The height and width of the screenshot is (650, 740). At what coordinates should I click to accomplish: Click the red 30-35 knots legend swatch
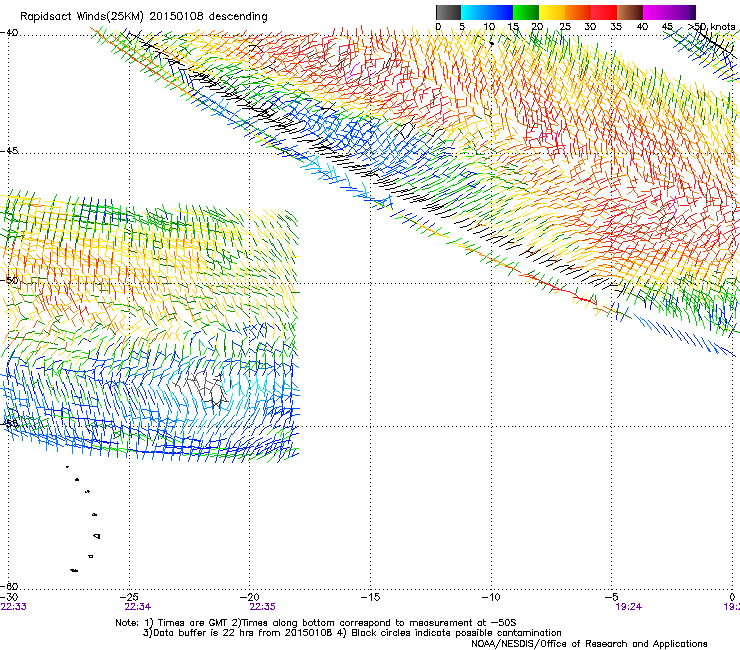pyautogui.click(x=604, y=12)
